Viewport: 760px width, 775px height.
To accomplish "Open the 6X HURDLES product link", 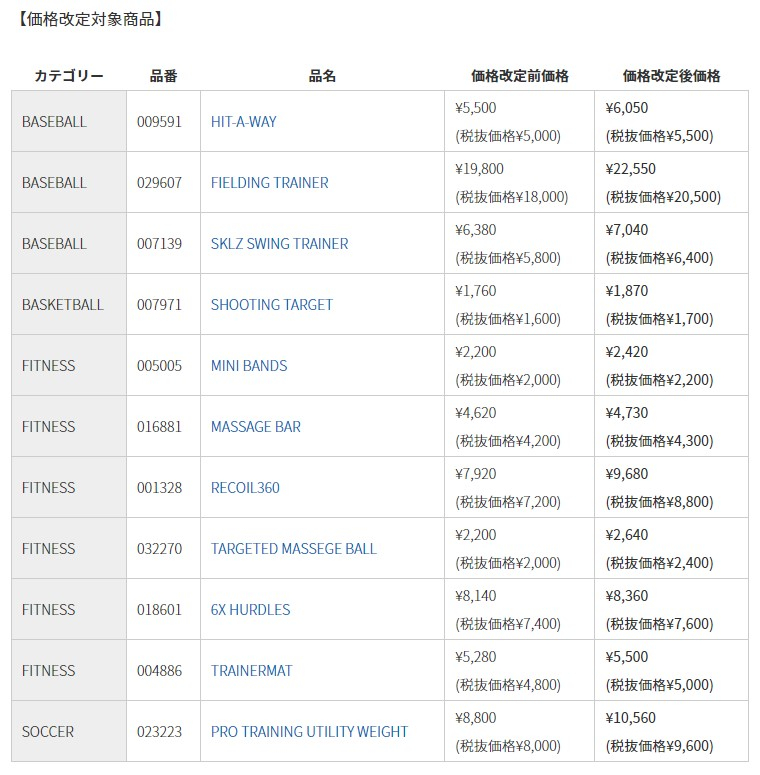I will pyautogui.click(x=251, y=609).
